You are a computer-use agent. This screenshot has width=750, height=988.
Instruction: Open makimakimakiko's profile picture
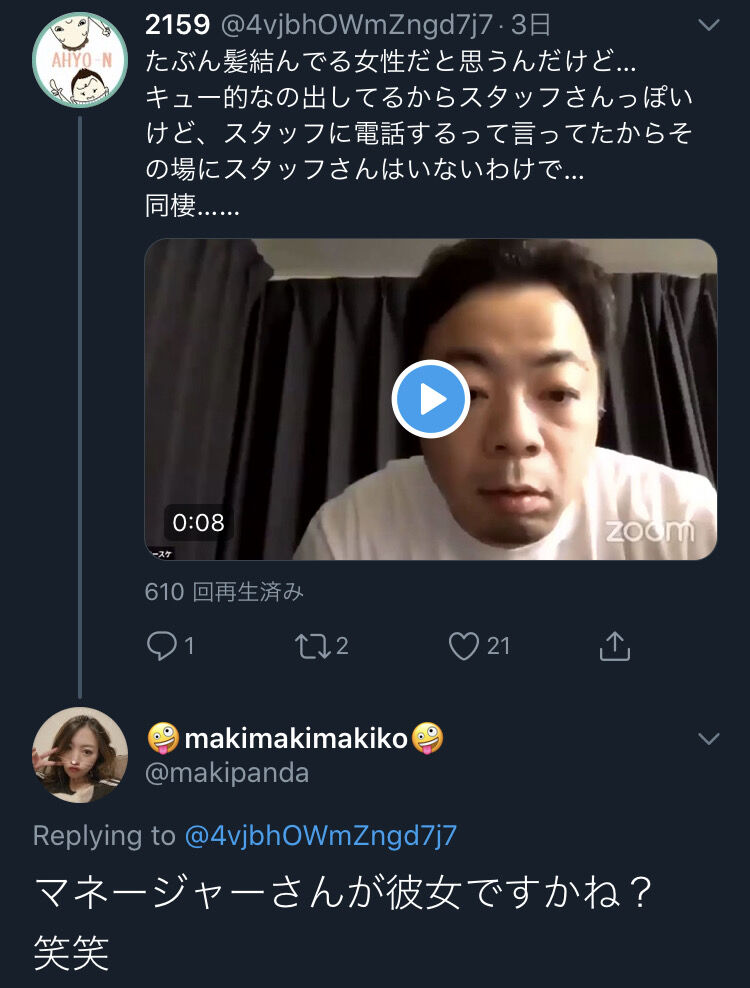click(80, 754)
